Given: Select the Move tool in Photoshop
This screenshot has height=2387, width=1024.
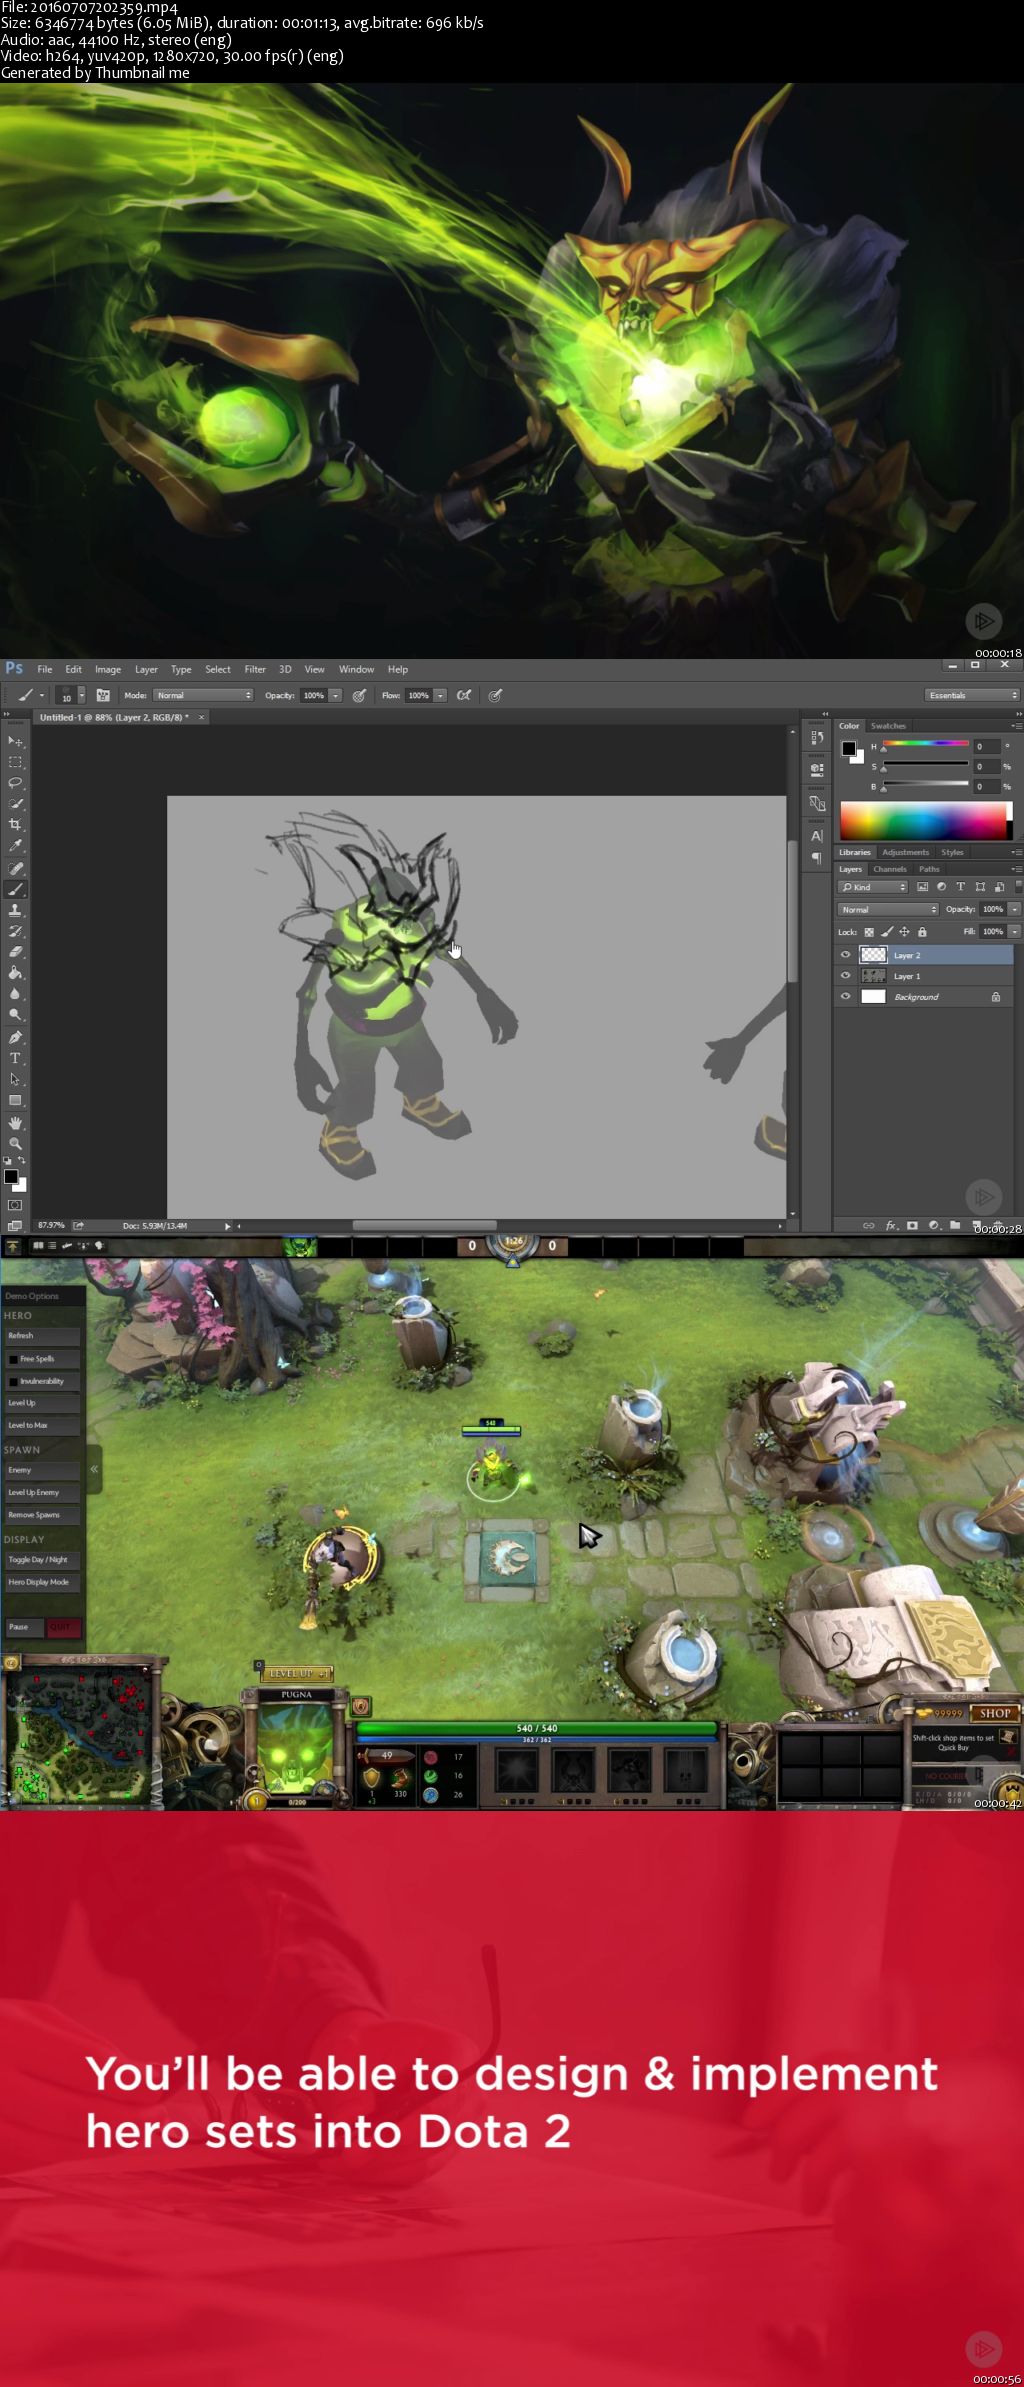Looking at the screenshot, I should click(15, 741).
